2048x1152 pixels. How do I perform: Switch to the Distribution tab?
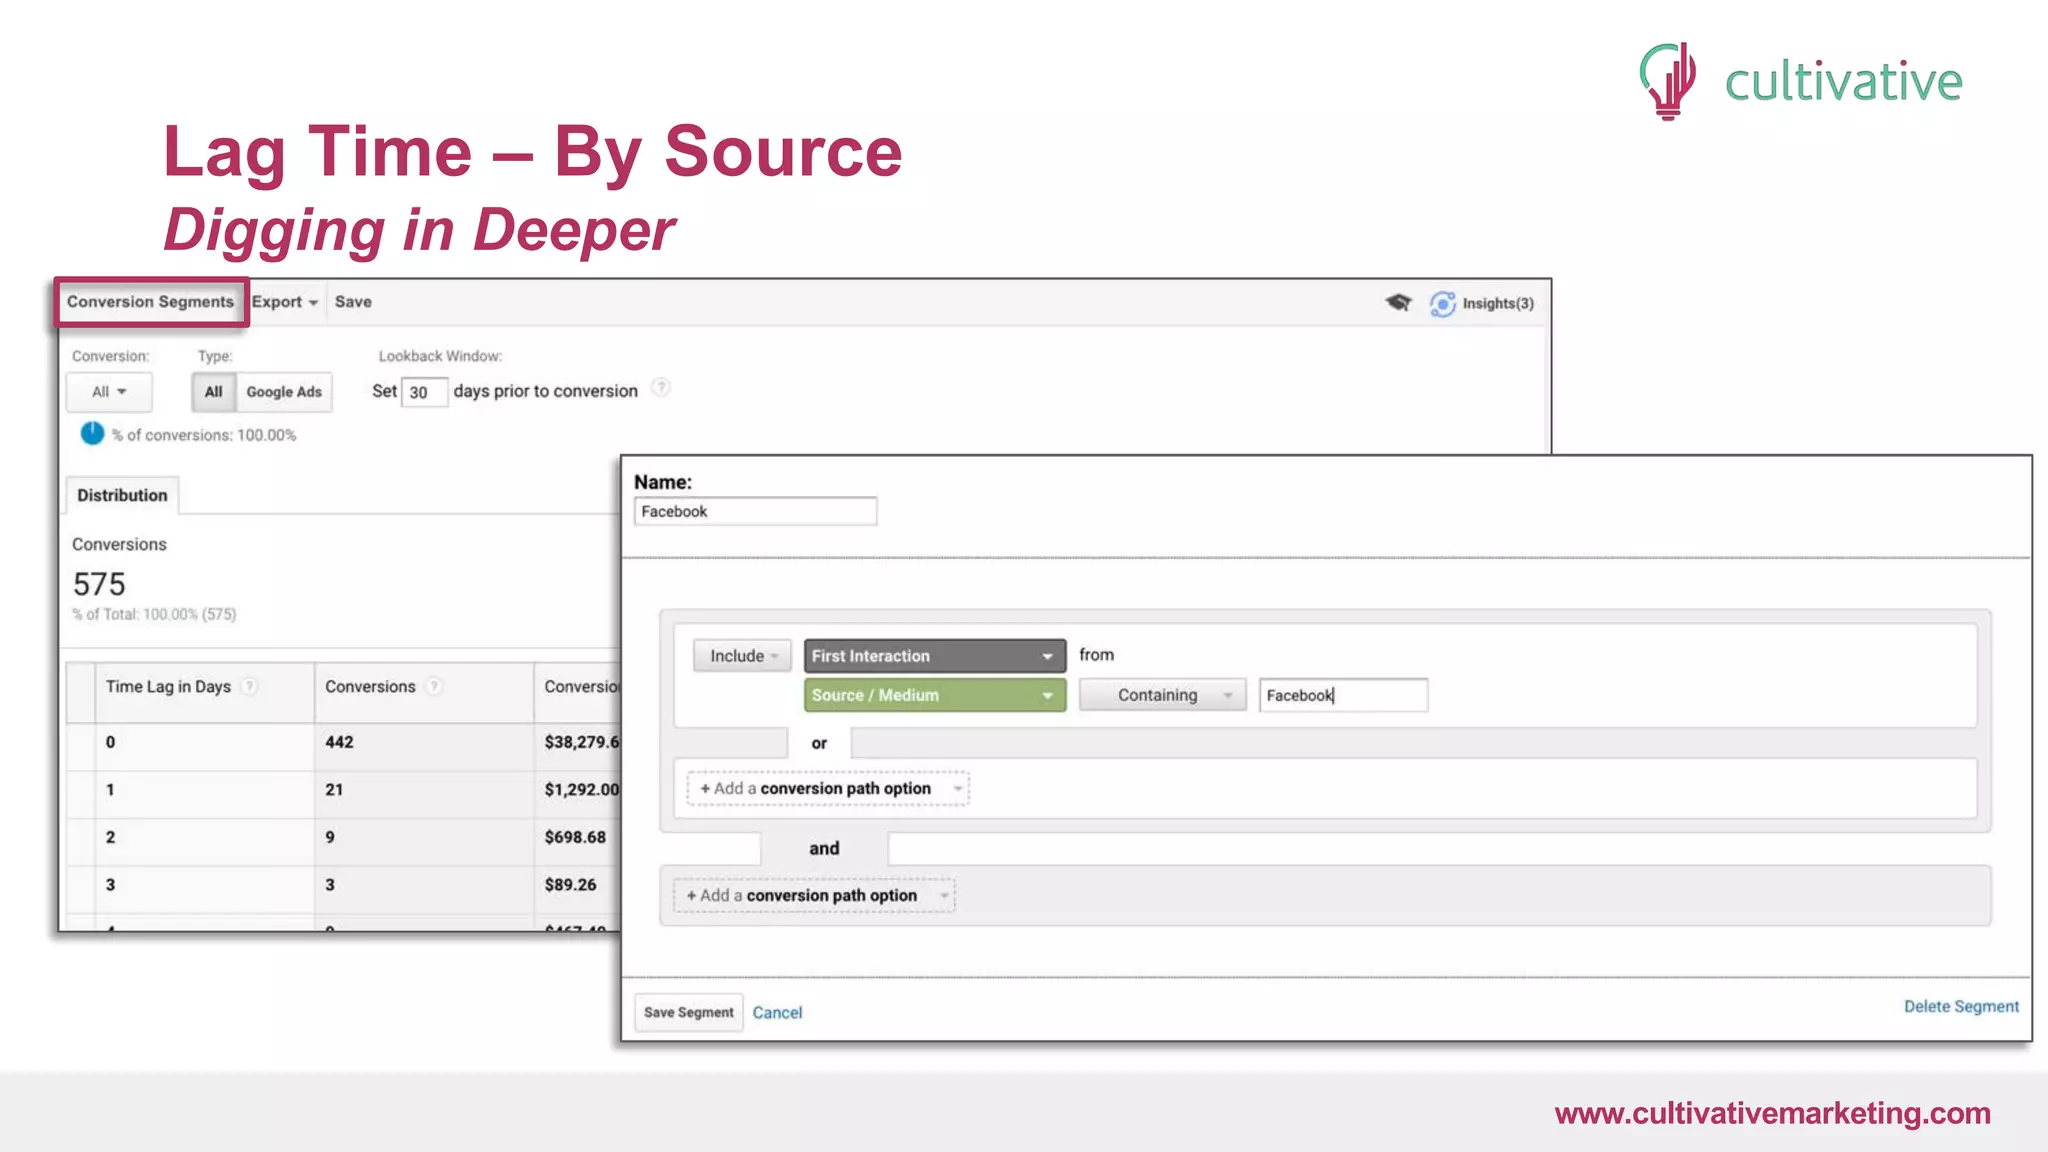pos(122,495)
